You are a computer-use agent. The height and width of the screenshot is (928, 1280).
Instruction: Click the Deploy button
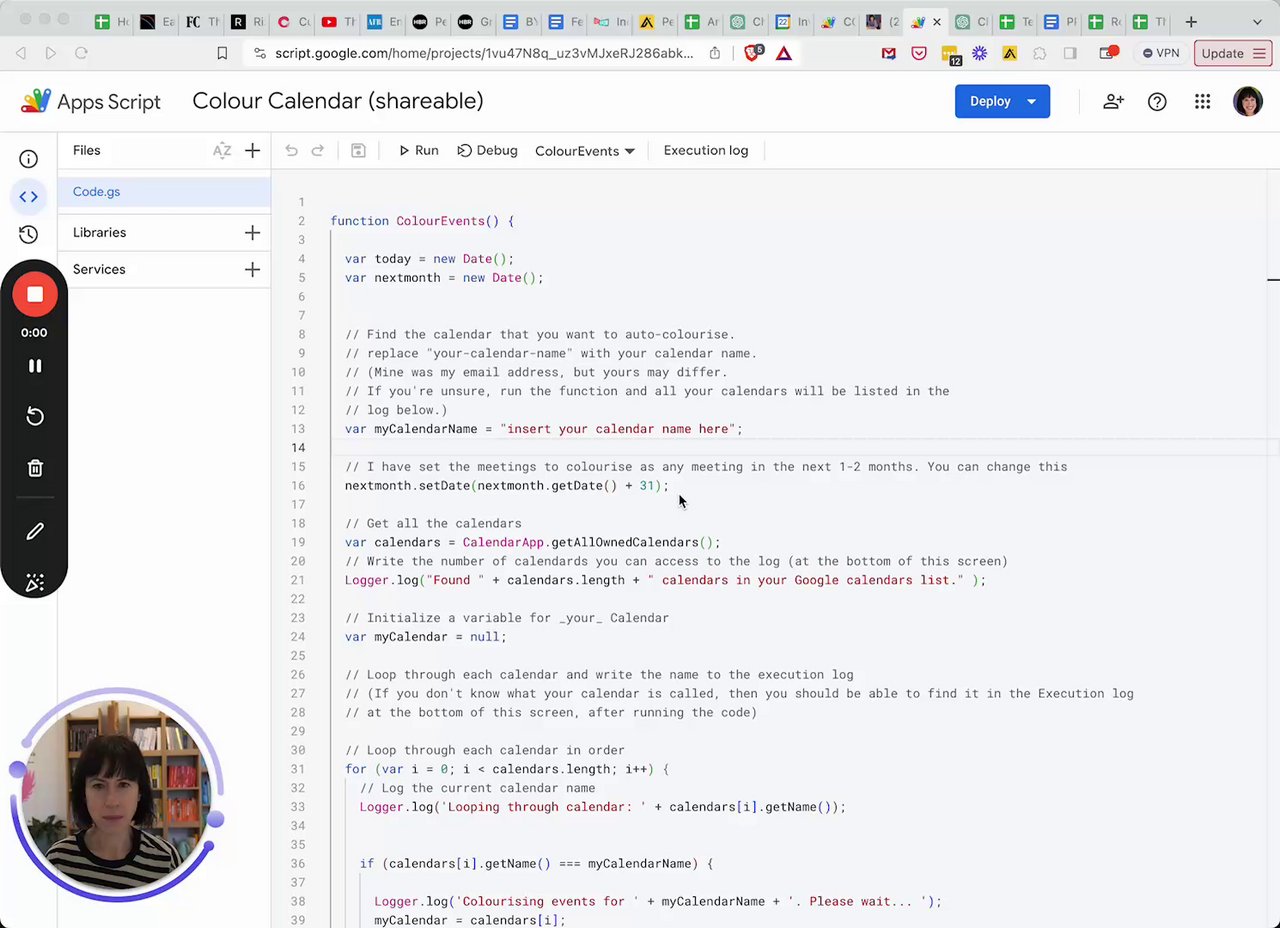coord(1002,101)
